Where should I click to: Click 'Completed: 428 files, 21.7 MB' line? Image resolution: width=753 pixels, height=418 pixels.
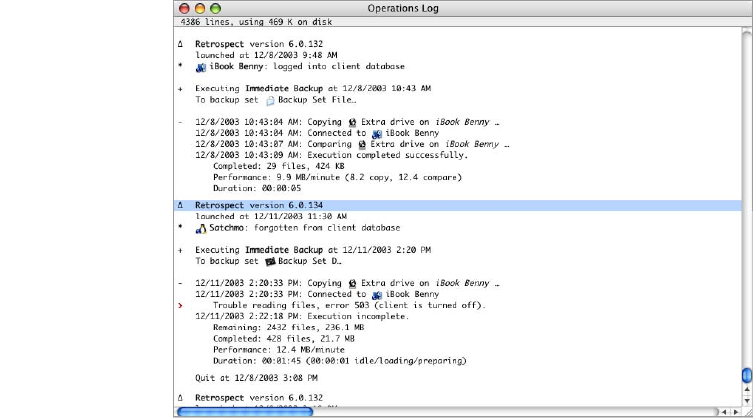click(283, 339)
